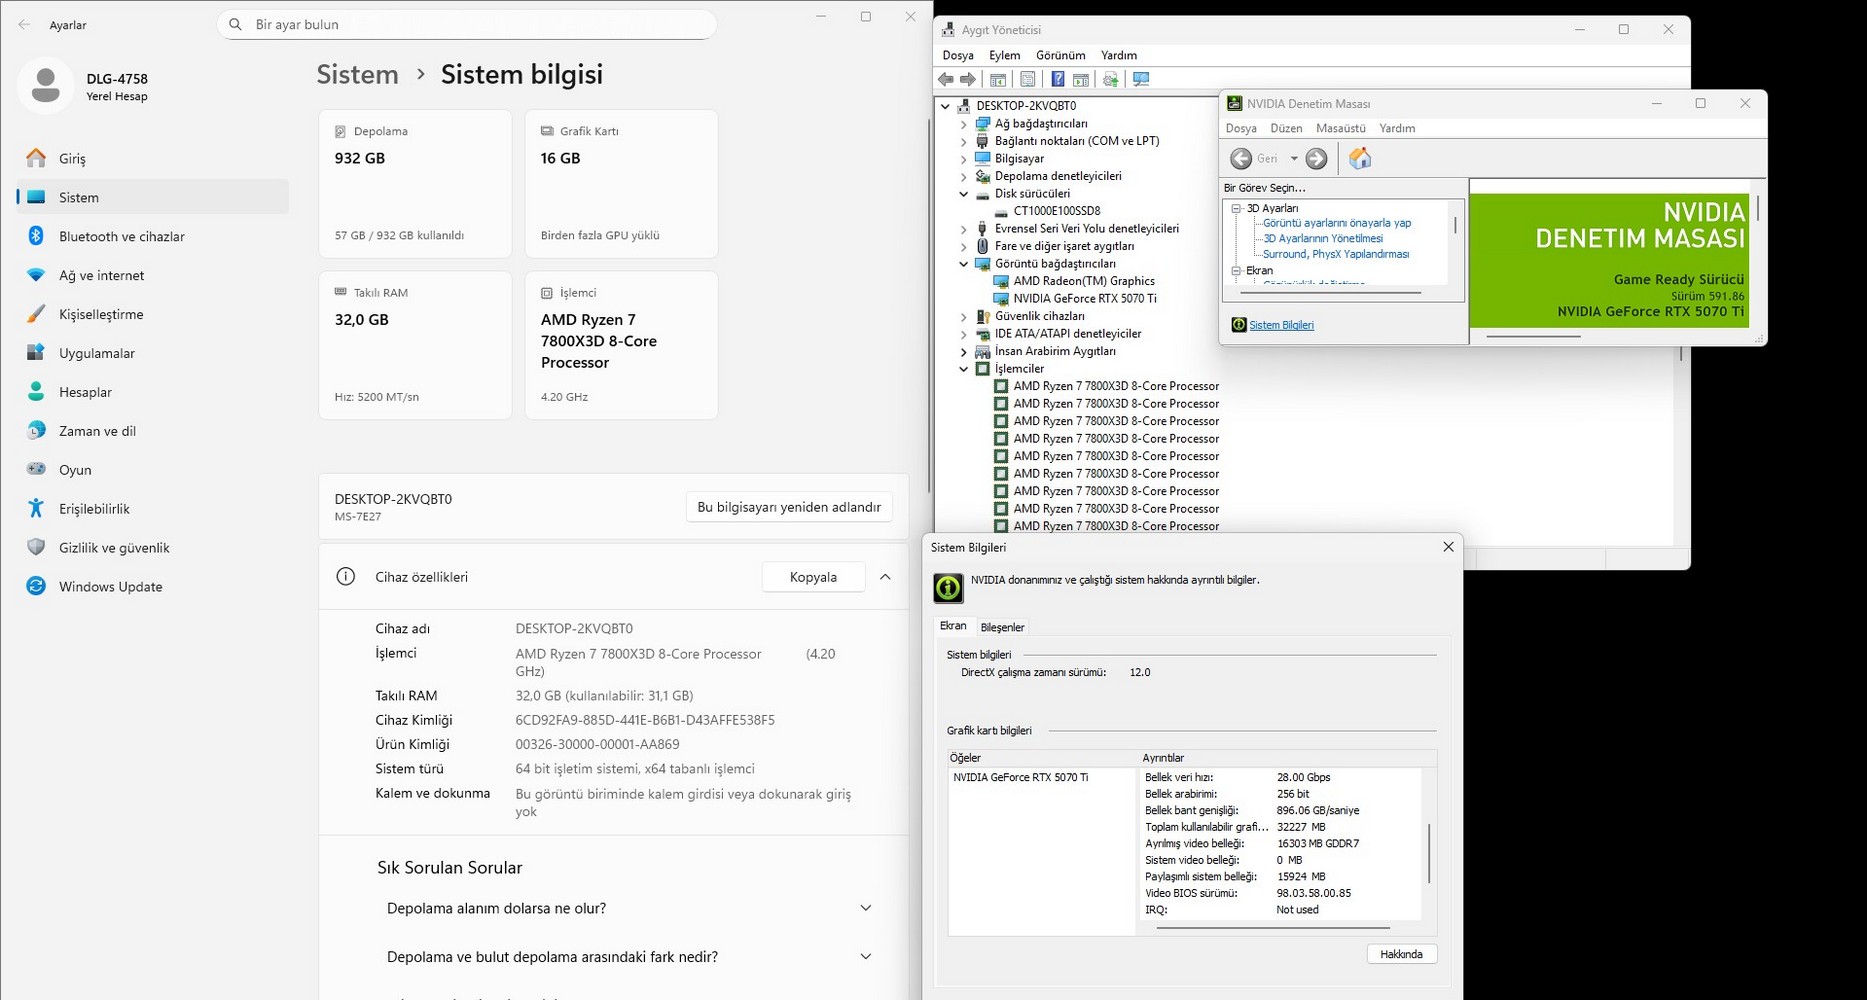
Task: Click the Bluetooth ve cihazlar sidebar item
Action: [x=121, y=237]
